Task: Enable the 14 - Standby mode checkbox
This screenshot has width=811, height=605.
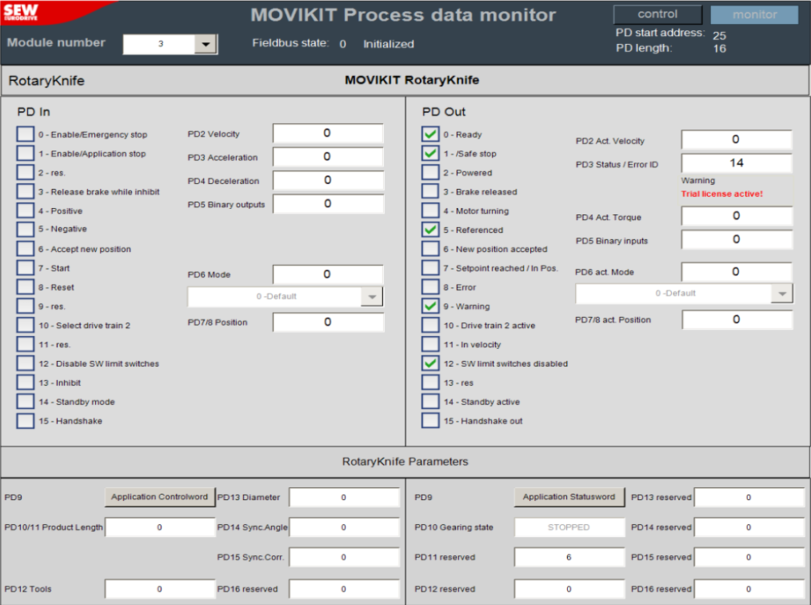Action: point(25,402)
